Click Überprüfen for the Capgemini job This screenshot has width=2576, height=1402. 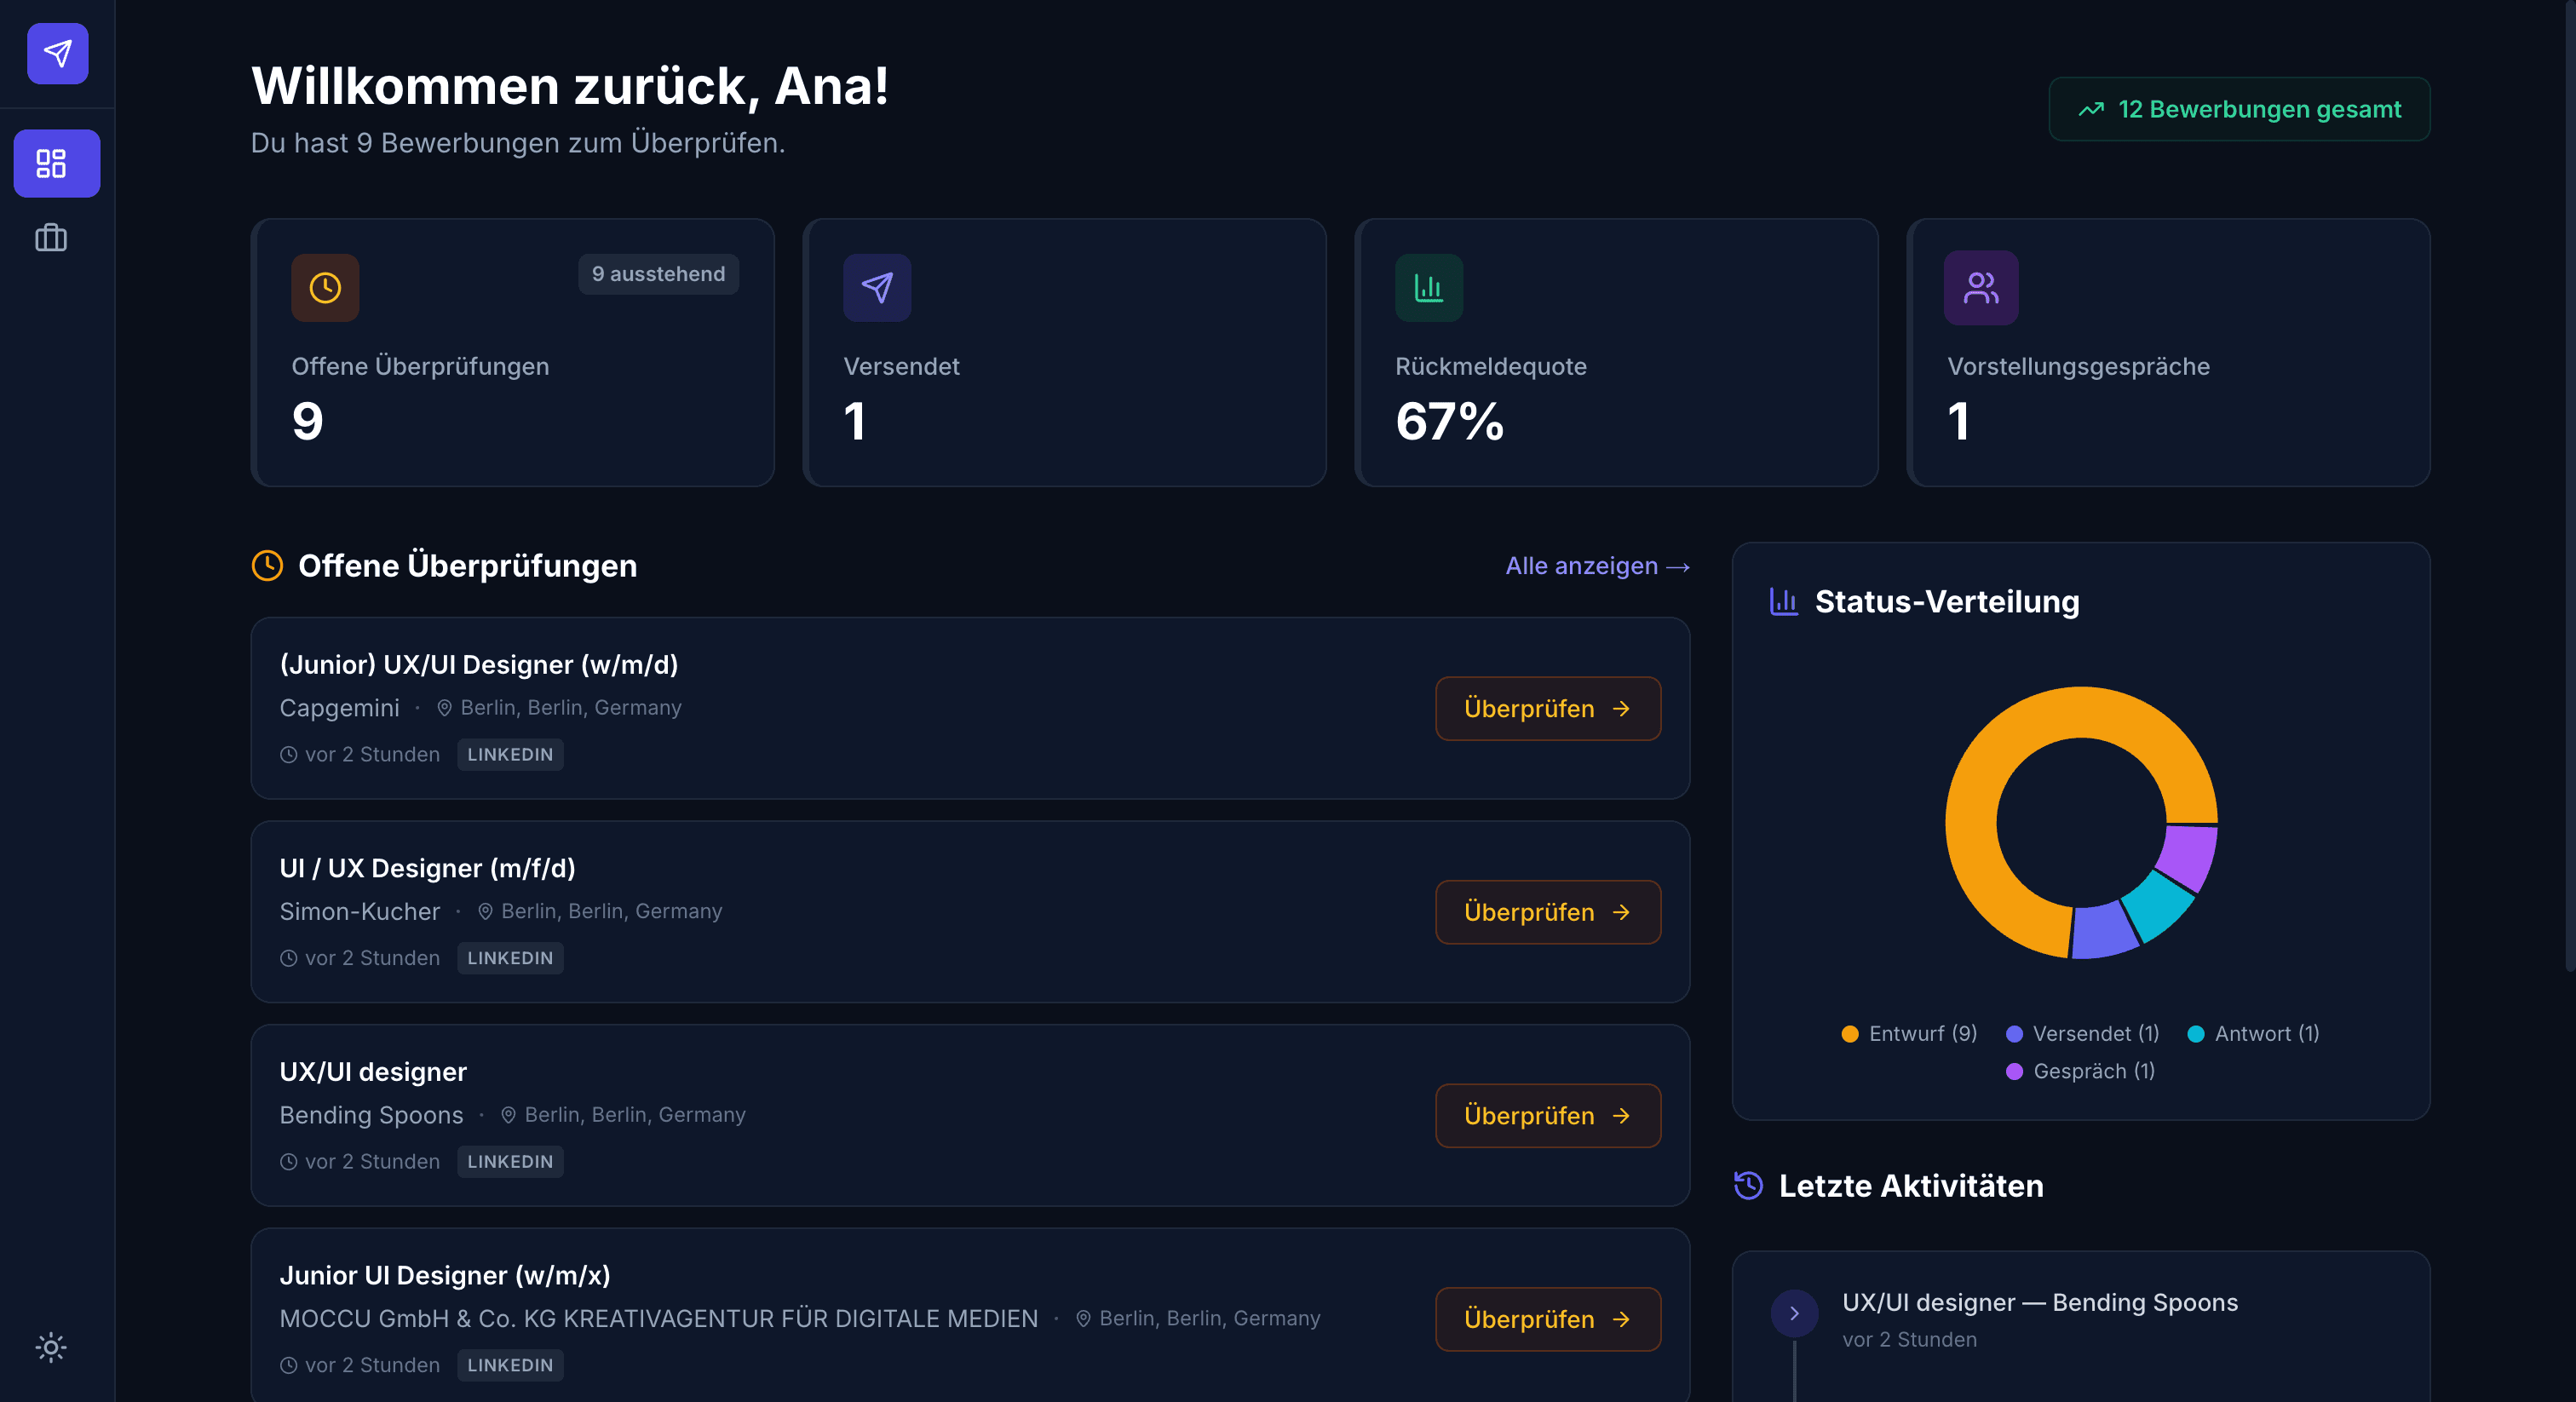[1547, 708]
